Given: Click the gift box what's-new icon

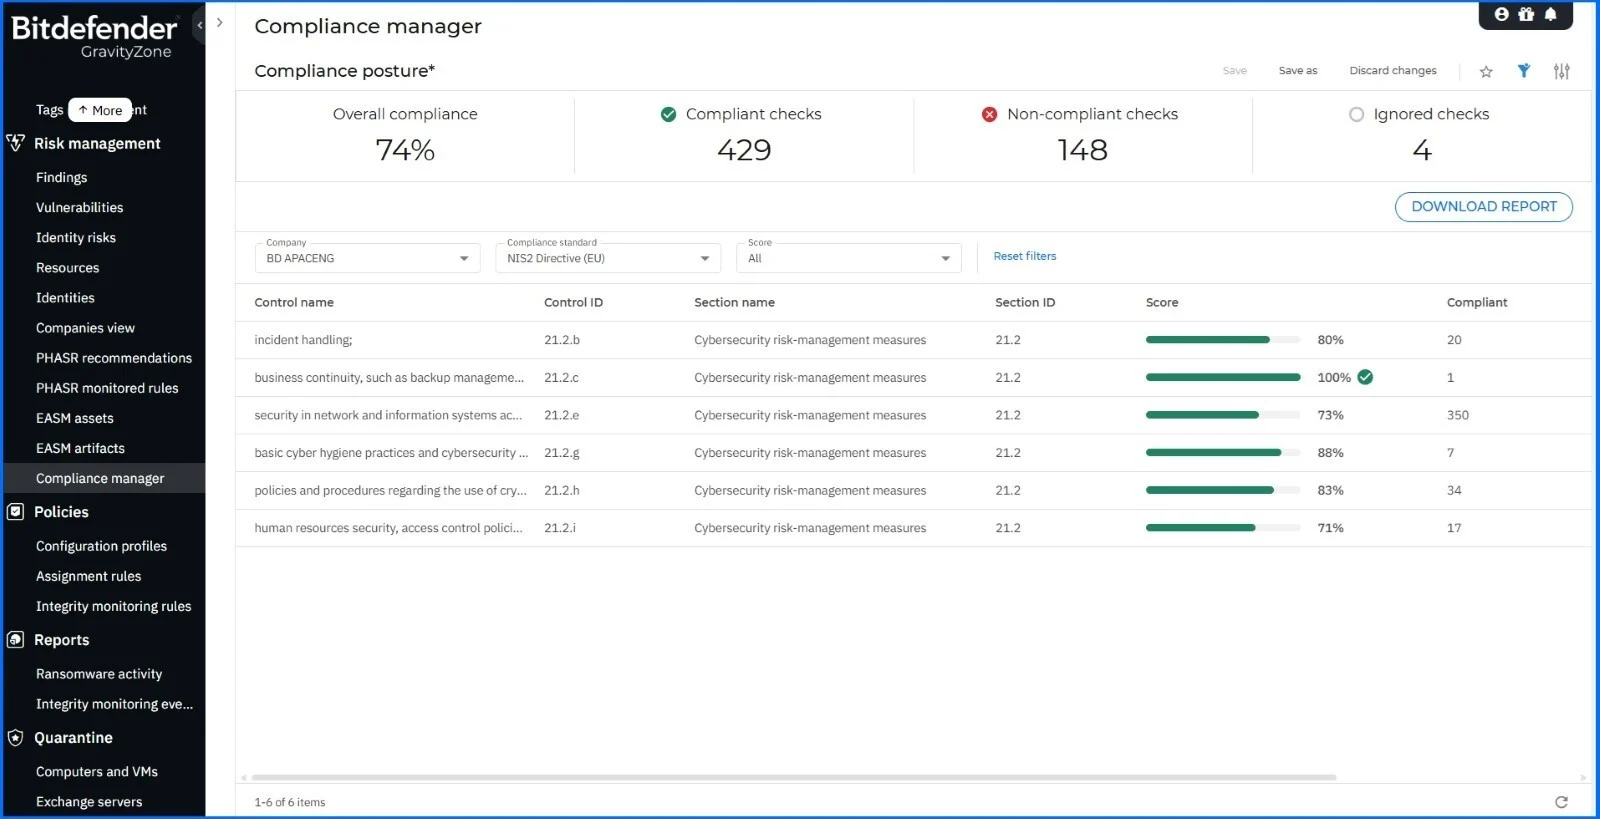Looking at the screenshot, I should 1526,14.
